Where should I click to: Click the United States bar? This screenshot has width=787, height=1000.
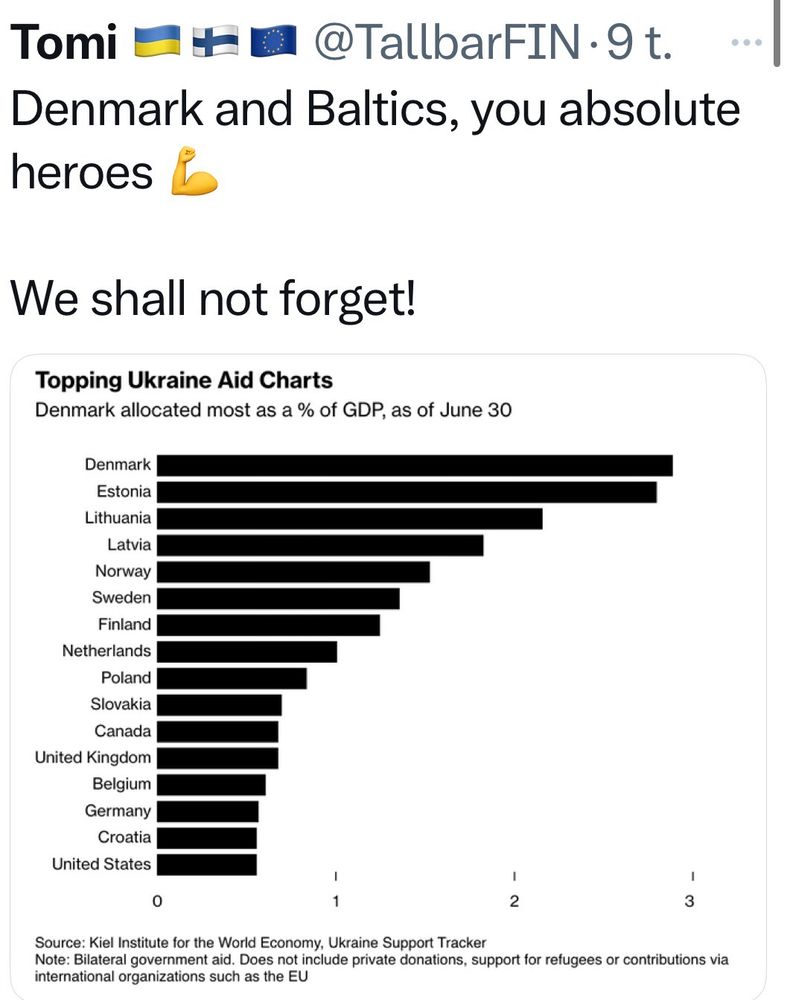(207, 864)
